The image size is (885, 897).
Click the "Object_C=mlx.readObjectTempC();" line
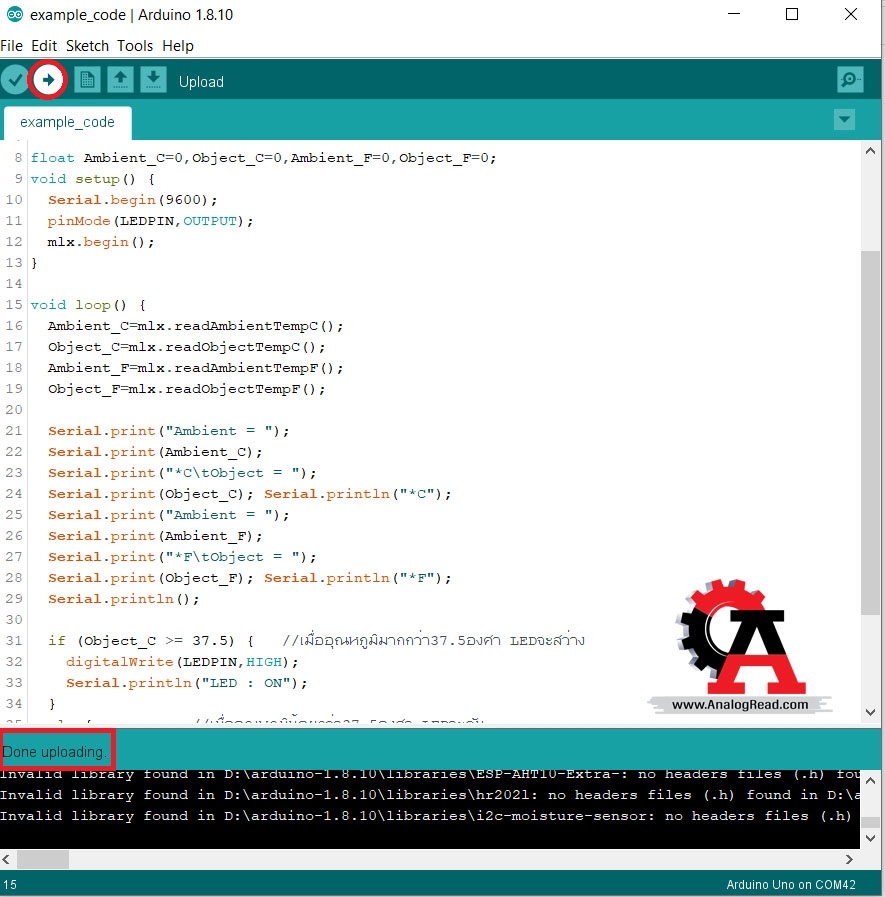pos(186,347)
